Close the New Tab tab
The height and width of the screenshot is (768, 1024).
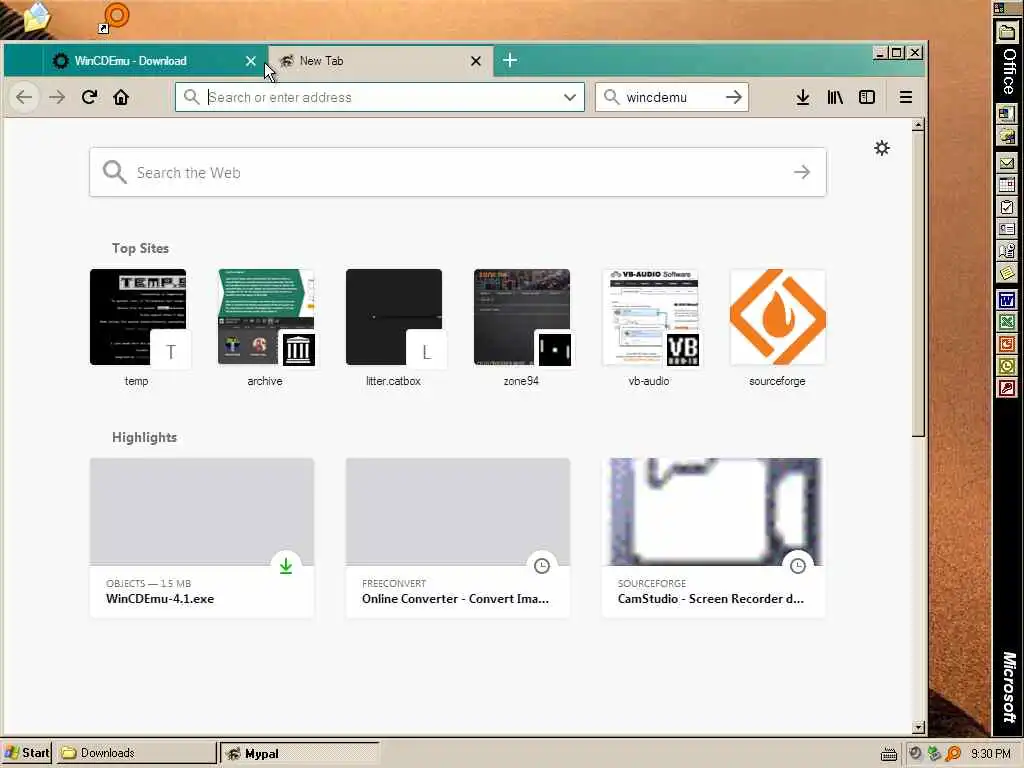(x=476, y=61)
